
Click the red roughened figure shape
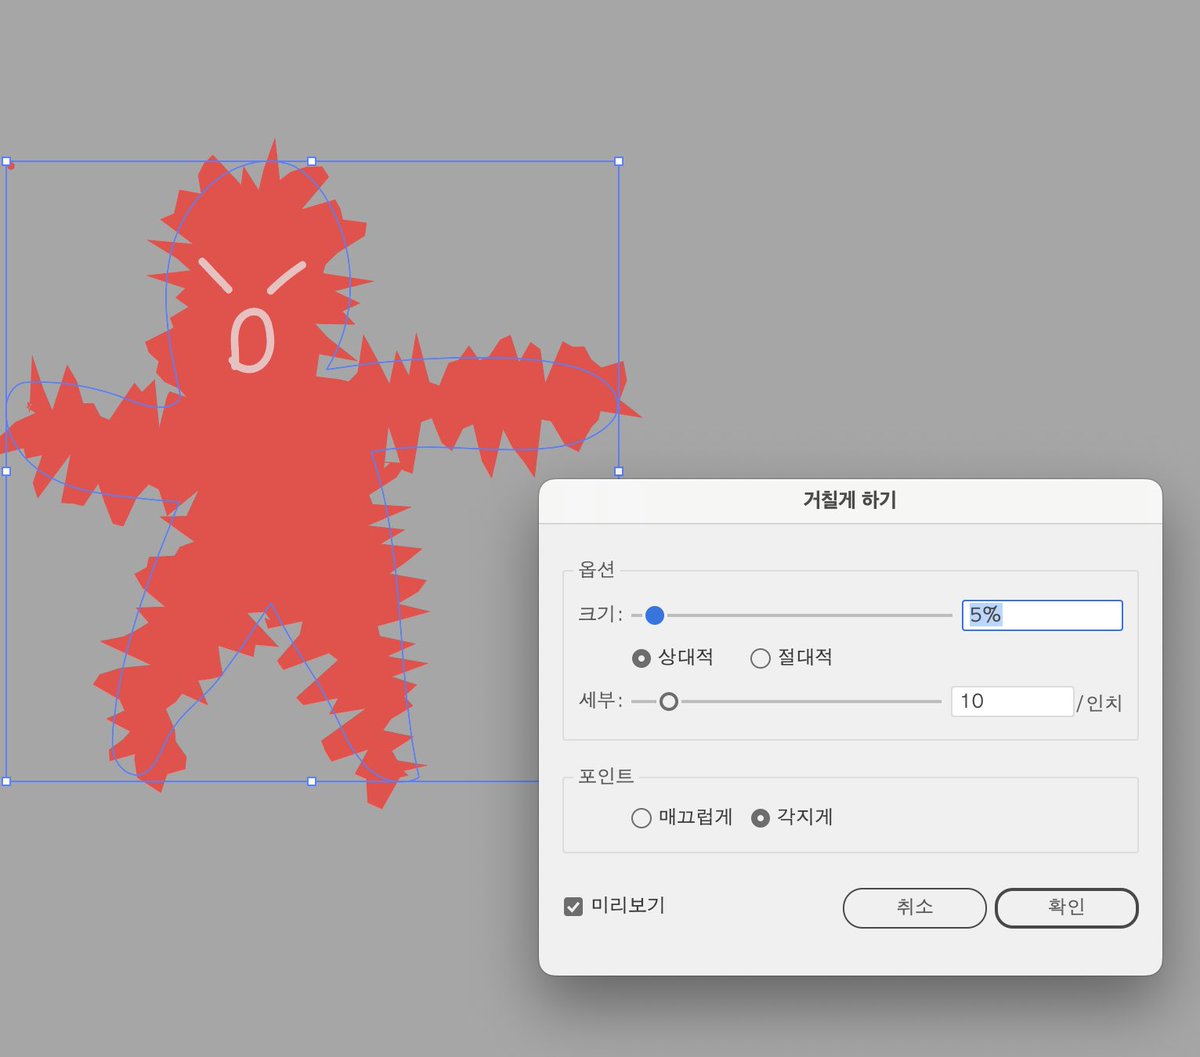290,480
